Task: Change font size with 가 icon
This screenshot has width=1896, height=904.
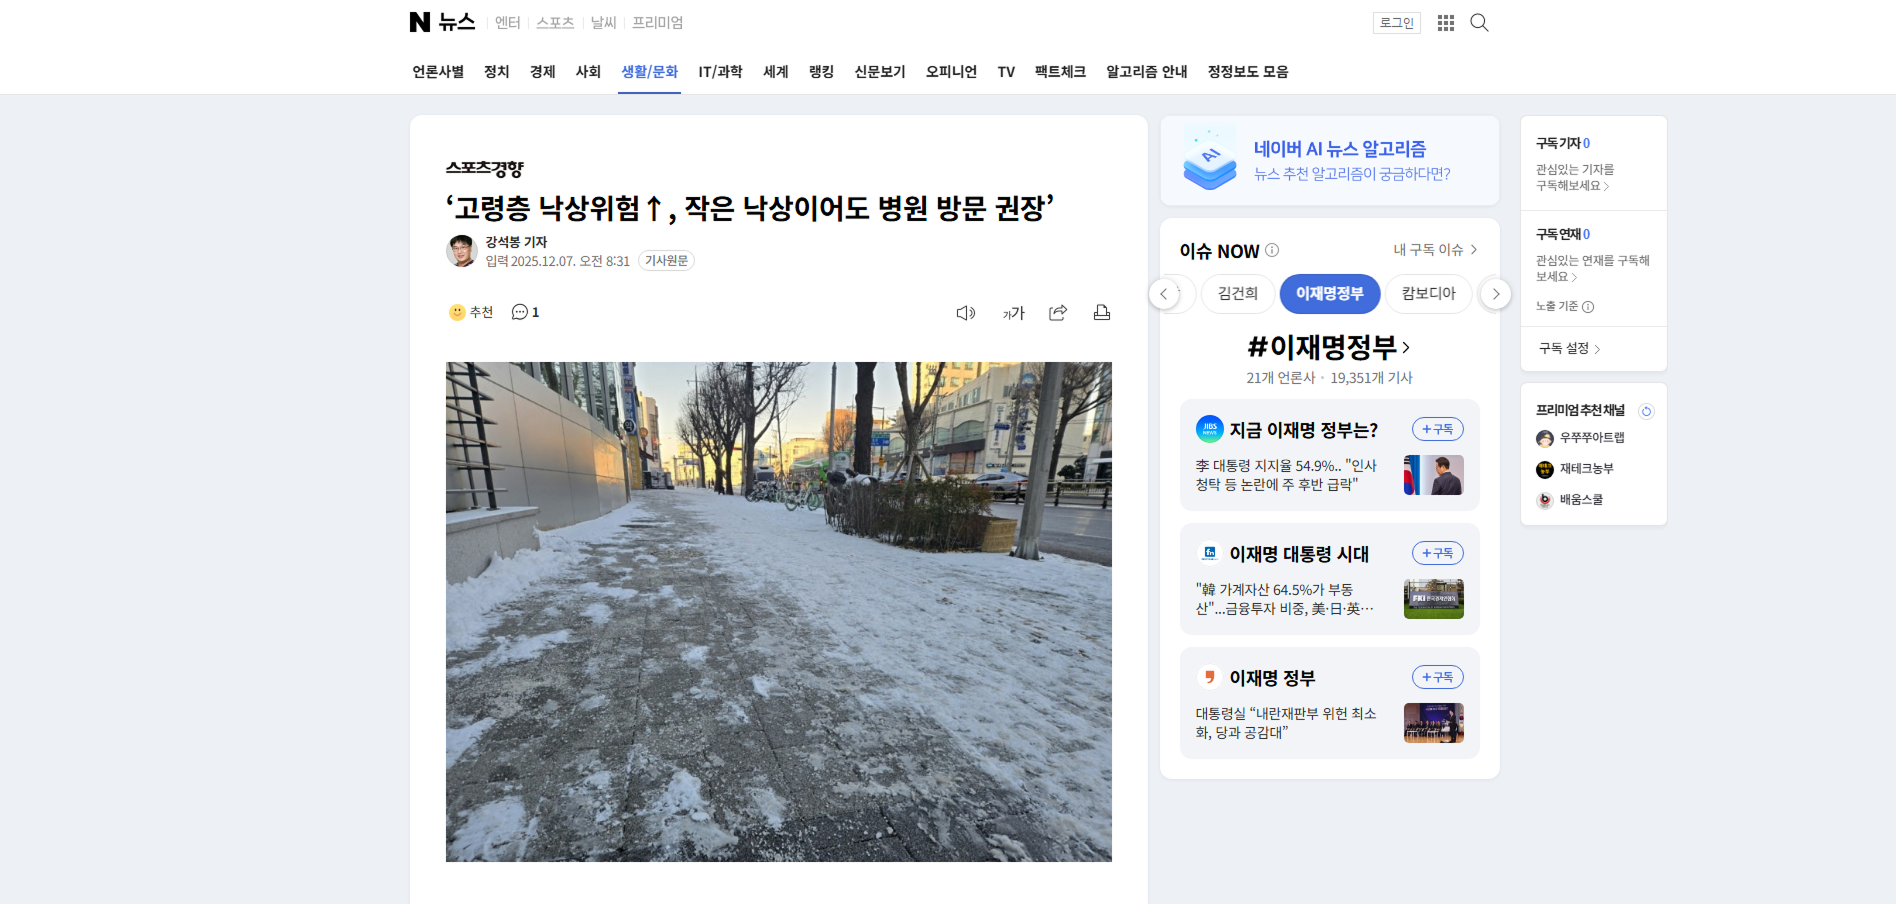Action: (1013, 313)
